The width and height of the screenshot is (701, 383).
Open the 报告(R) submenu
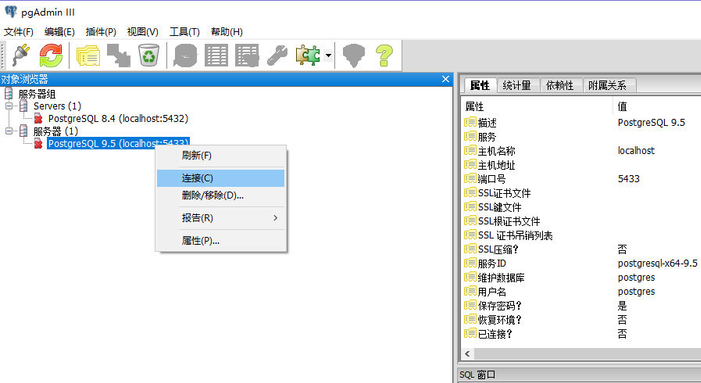[x=220, y=218]
